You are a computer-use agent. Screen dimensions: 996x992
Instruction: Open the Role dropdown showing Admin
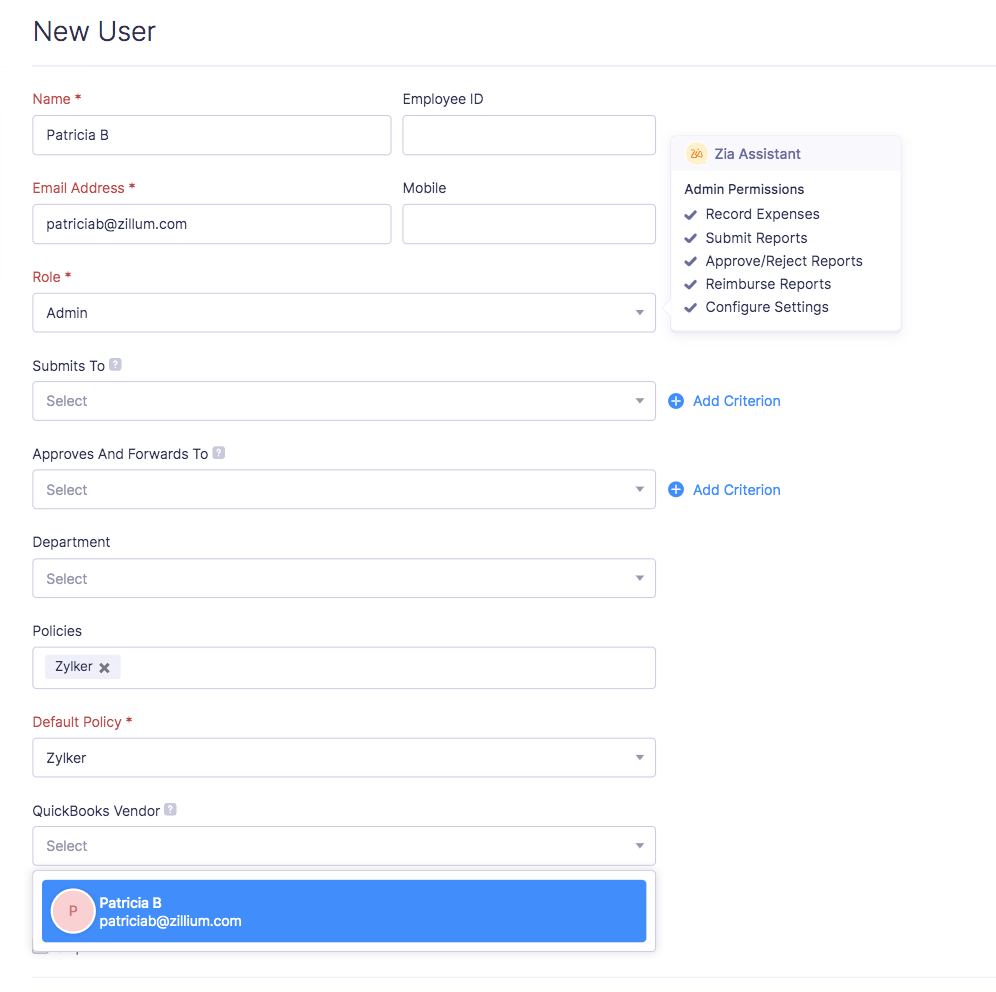click(x=639, y=312)
